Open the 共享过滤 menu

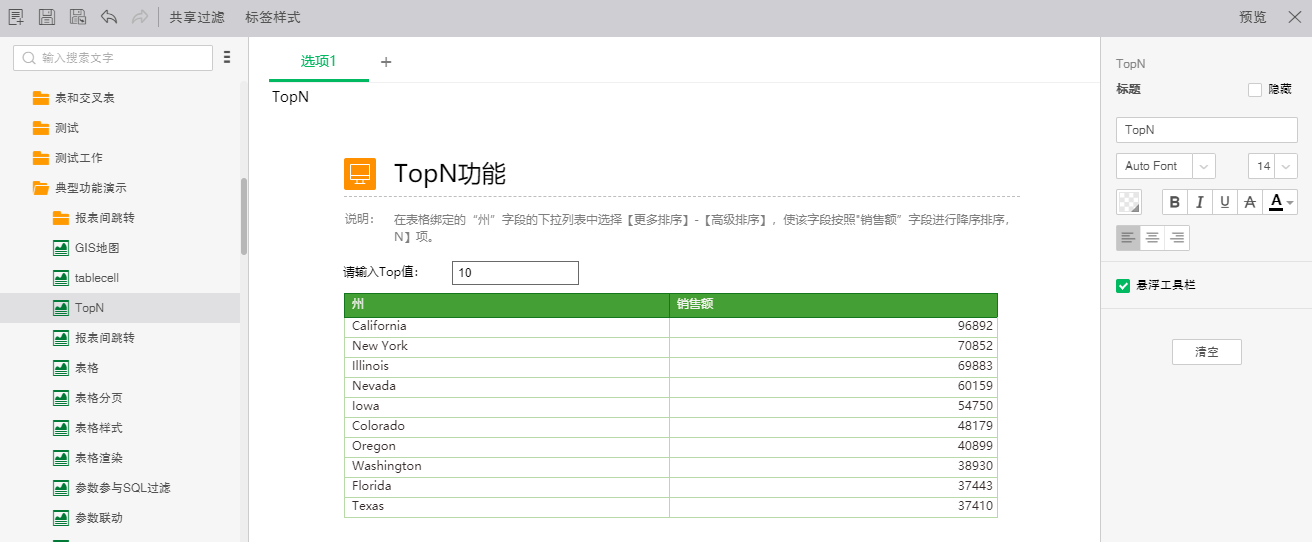pyautogui.click(x=197, y=17)
